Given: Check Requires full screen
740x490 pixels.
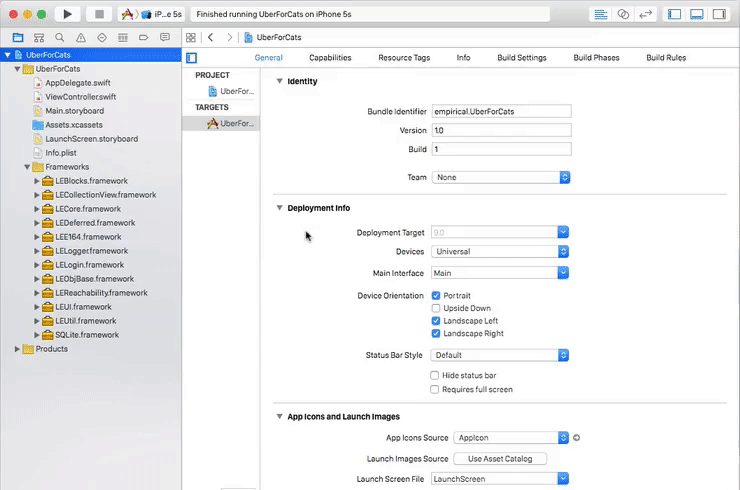Looking at the screenshot, I should (x=435, y=389).
